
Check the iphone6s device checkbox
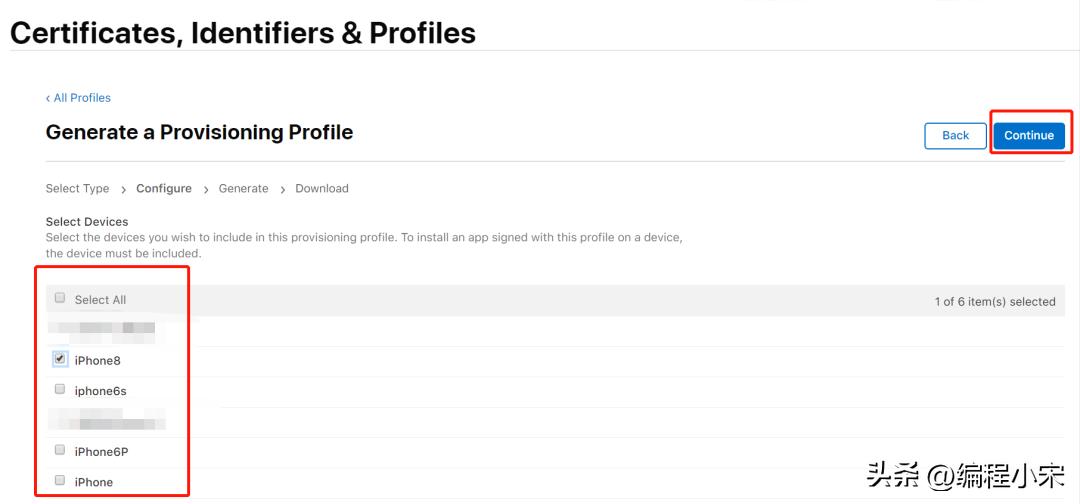coord(60,389)
